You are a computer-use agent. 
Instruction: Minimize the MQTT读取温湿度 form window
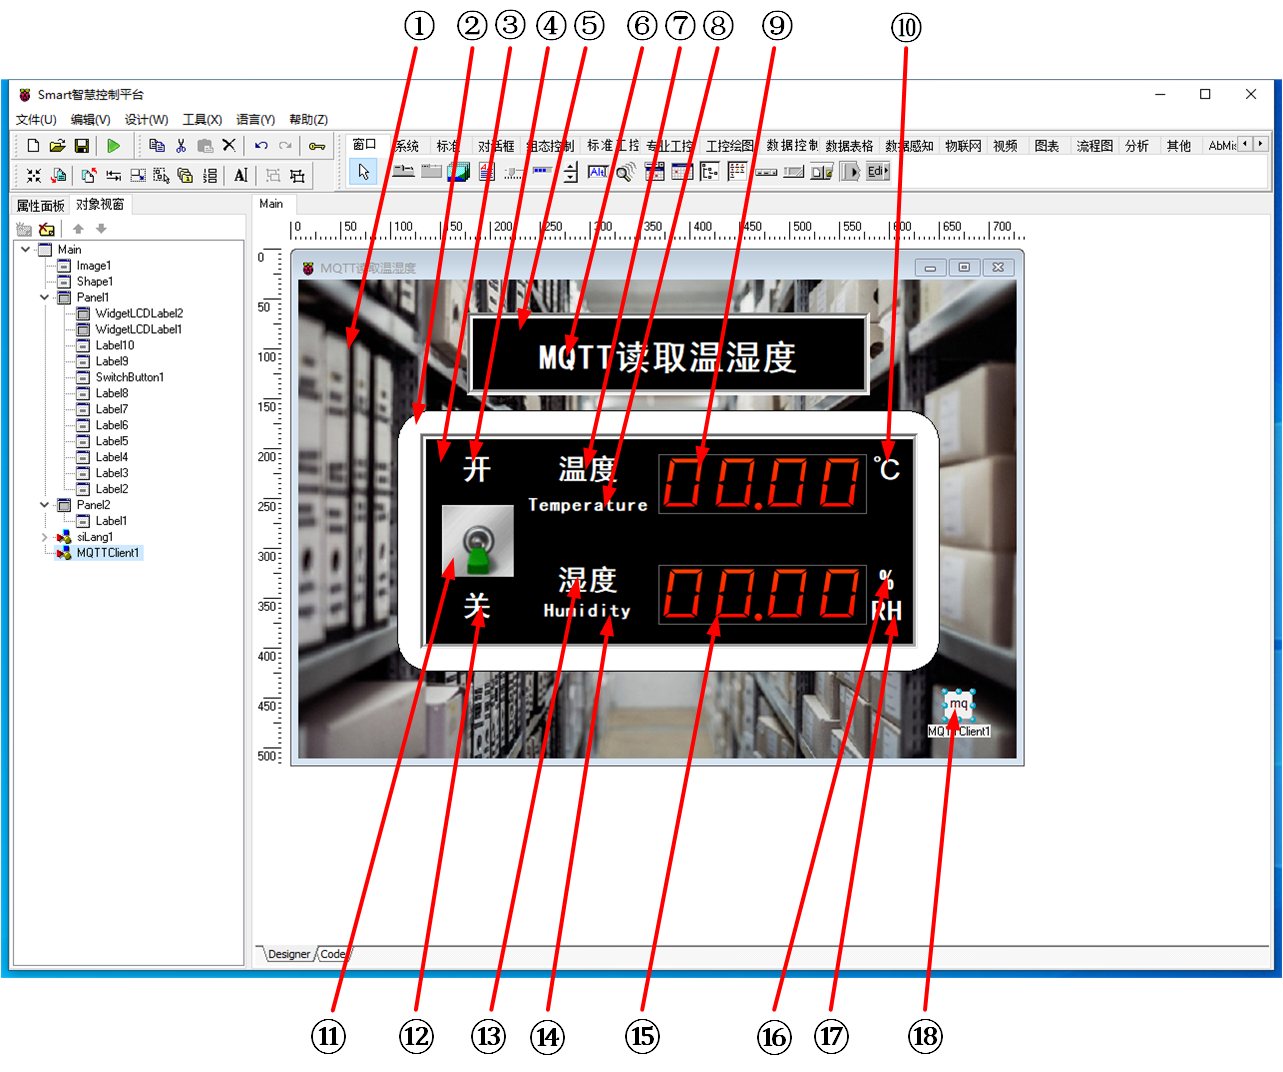click(930, 267)
